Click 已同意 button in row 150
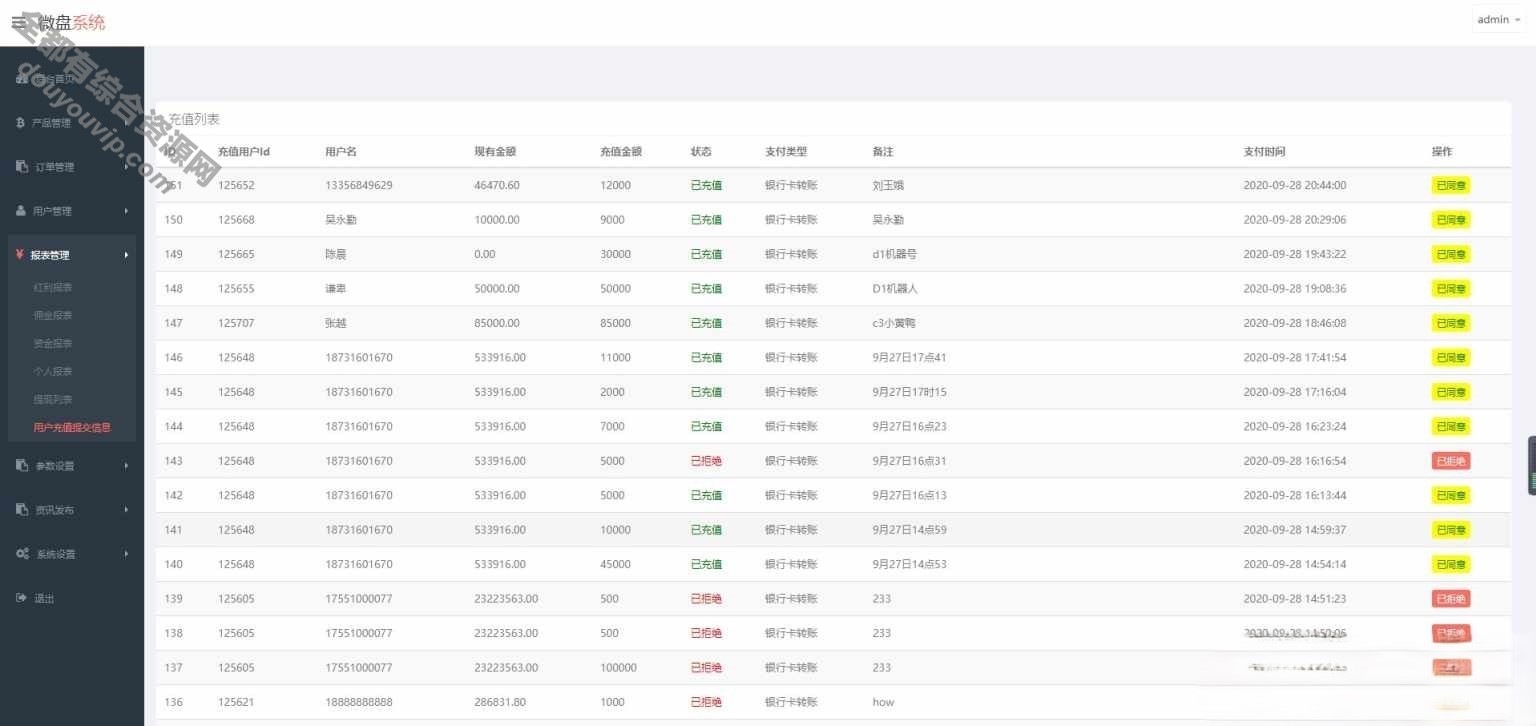Screen dimensions: 1536x726 (1451, 220)
